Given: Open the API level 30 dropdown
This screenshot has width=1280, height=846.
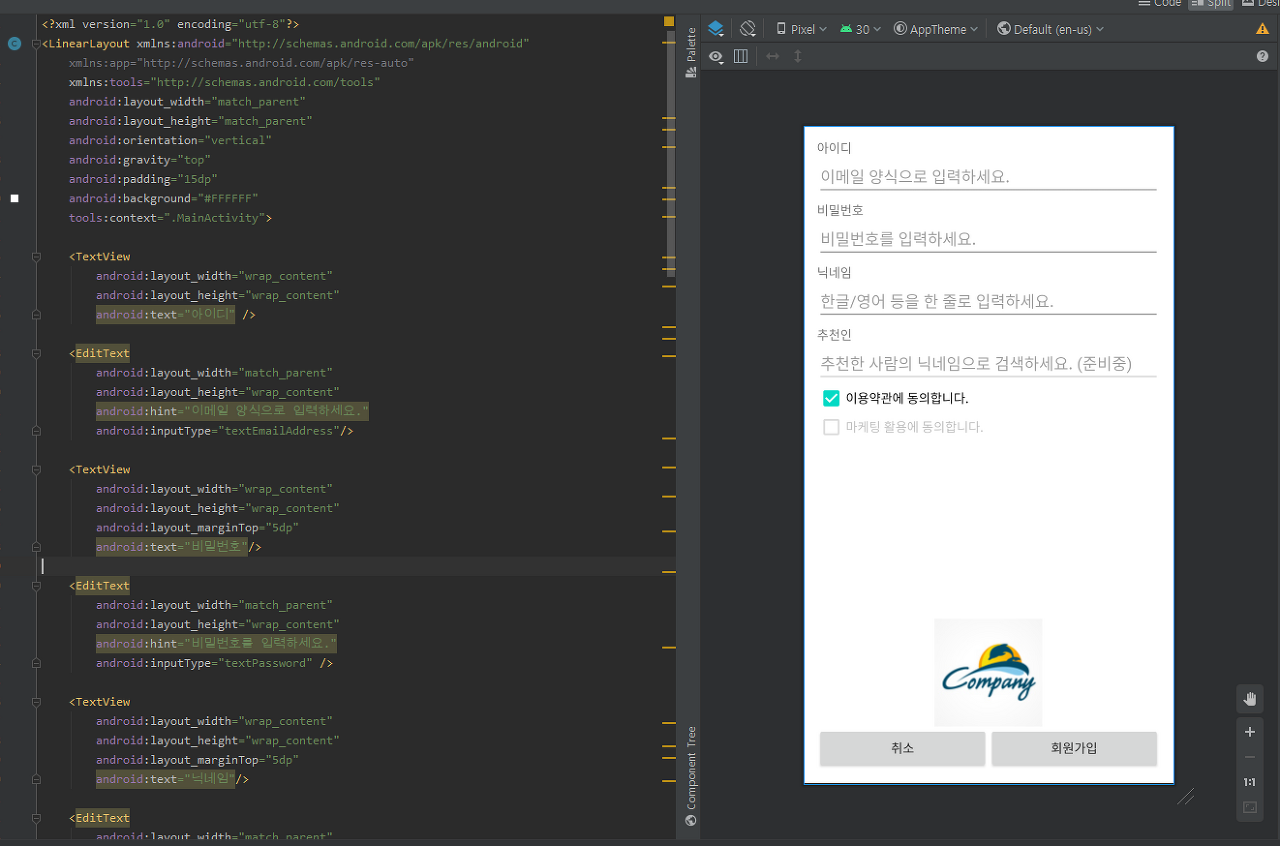Looking at the screenshot, I should [861, 29].
